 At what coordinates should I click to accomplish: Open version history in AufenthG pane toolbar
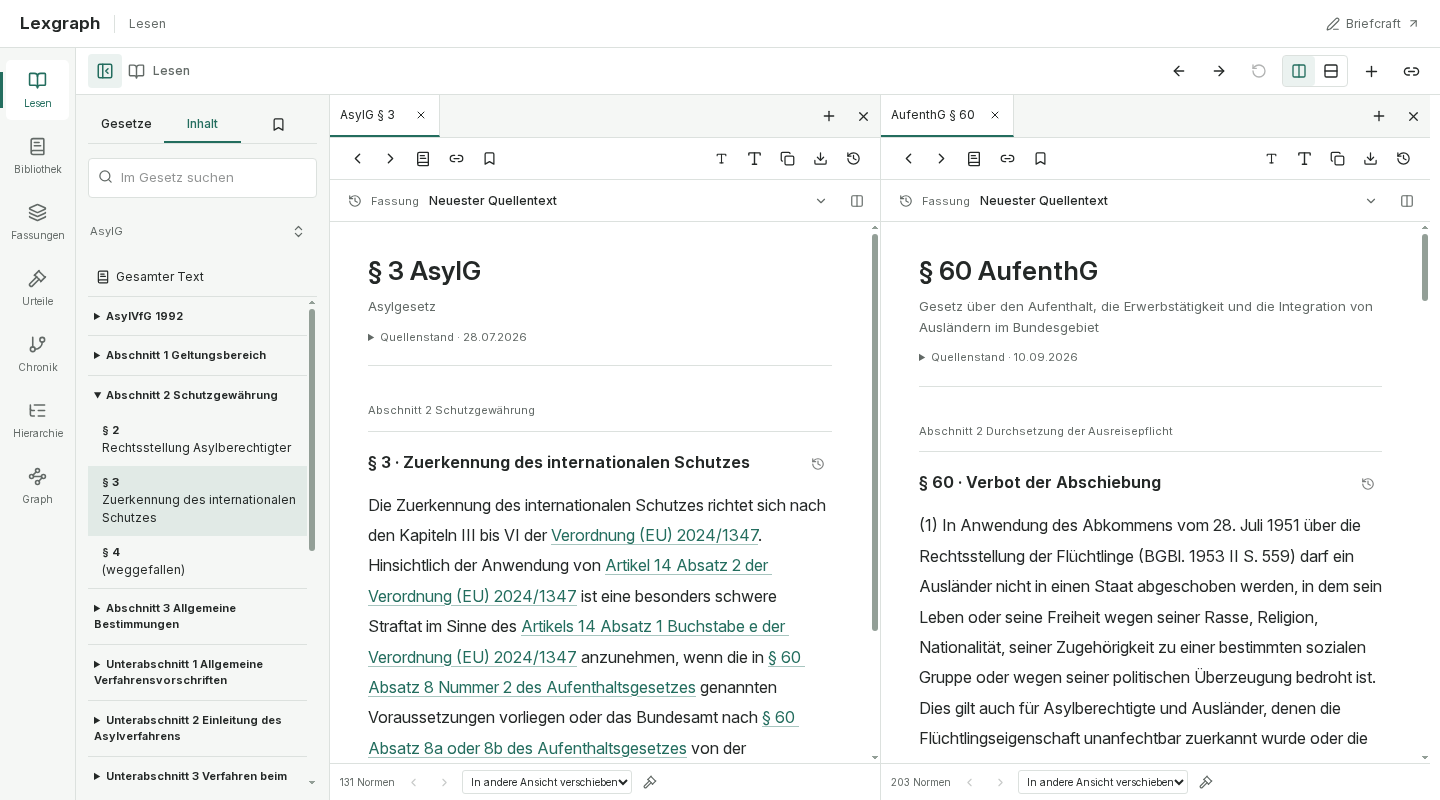click(1403, 158)
